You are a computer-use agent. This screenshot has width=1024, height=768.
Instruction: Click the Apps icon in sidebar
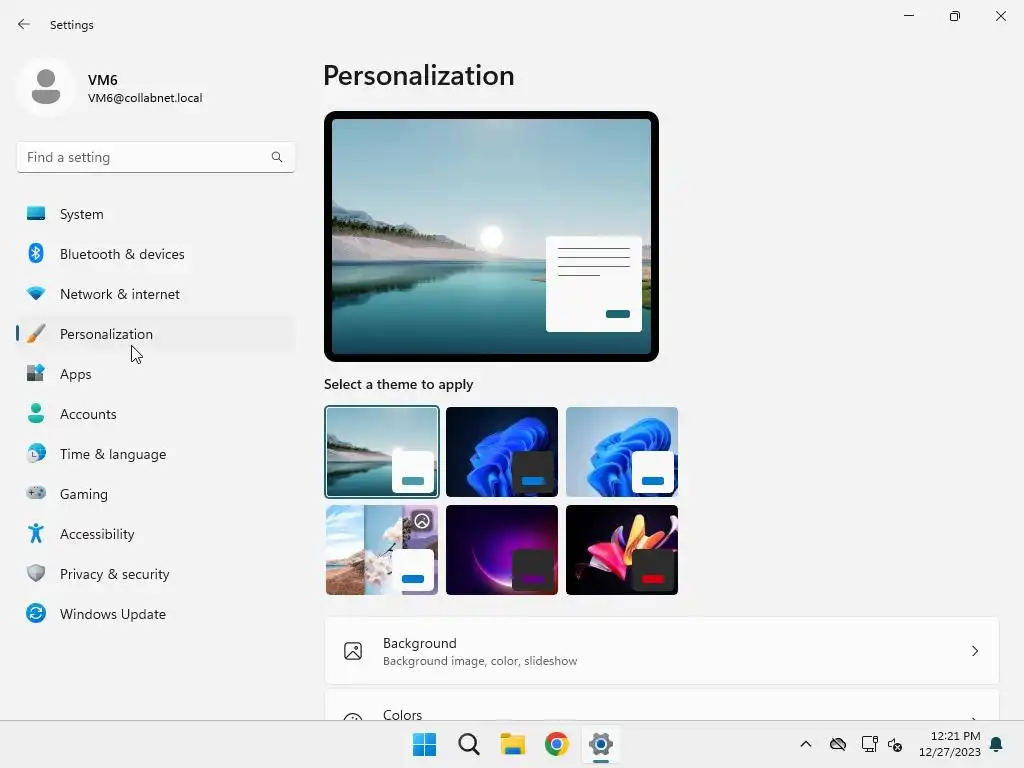coord(36,374)
